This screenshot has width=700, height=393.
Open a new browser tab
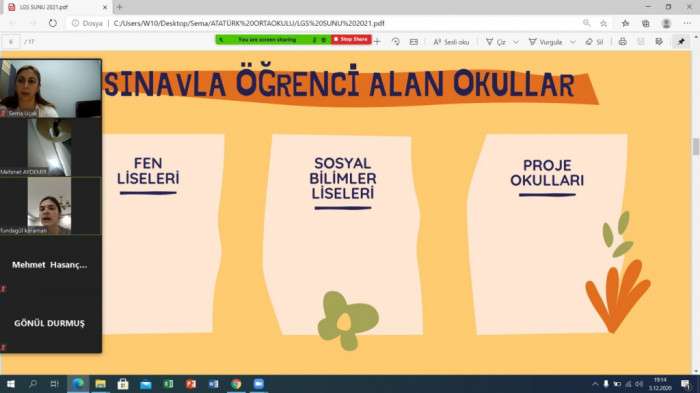[119, 7]
